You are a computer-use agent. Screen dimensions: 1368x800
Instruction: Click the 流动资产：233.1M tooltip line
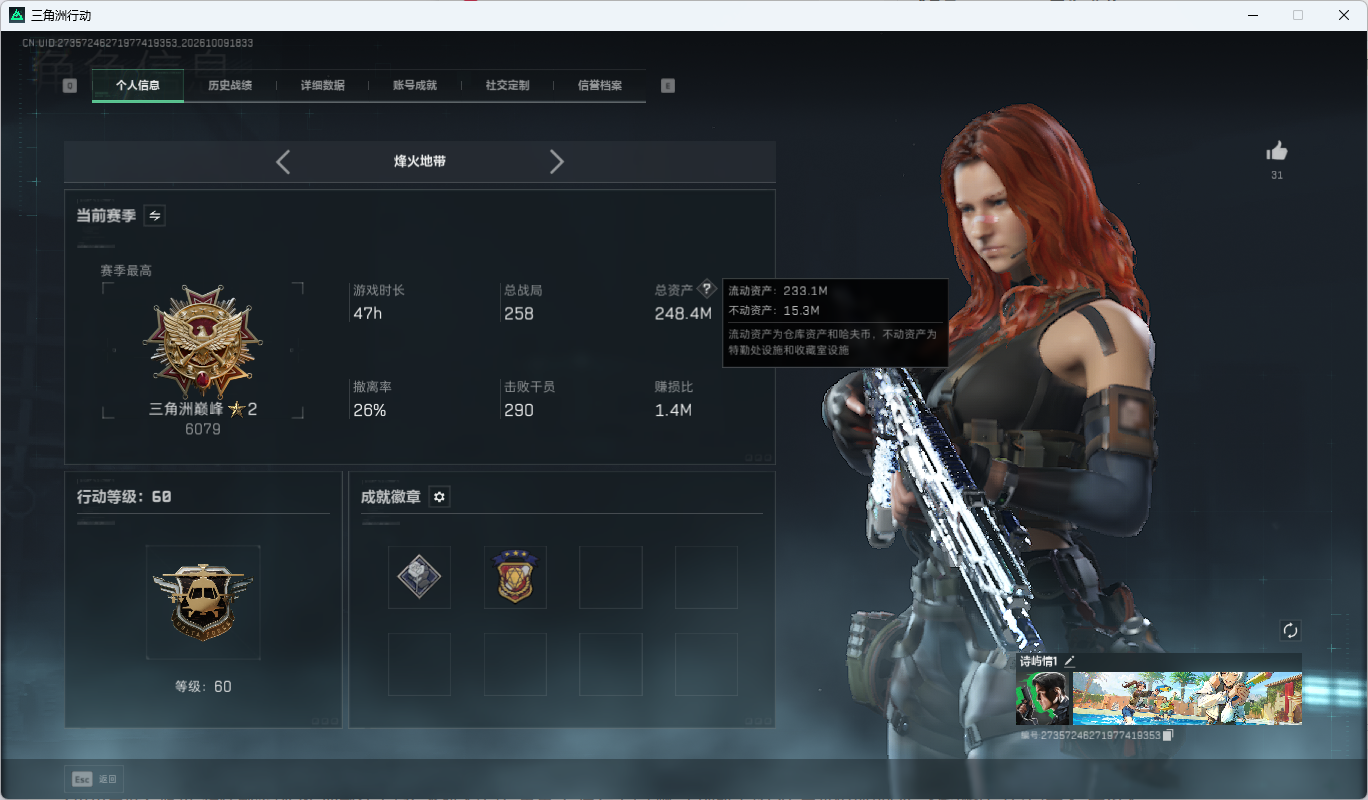778,291
